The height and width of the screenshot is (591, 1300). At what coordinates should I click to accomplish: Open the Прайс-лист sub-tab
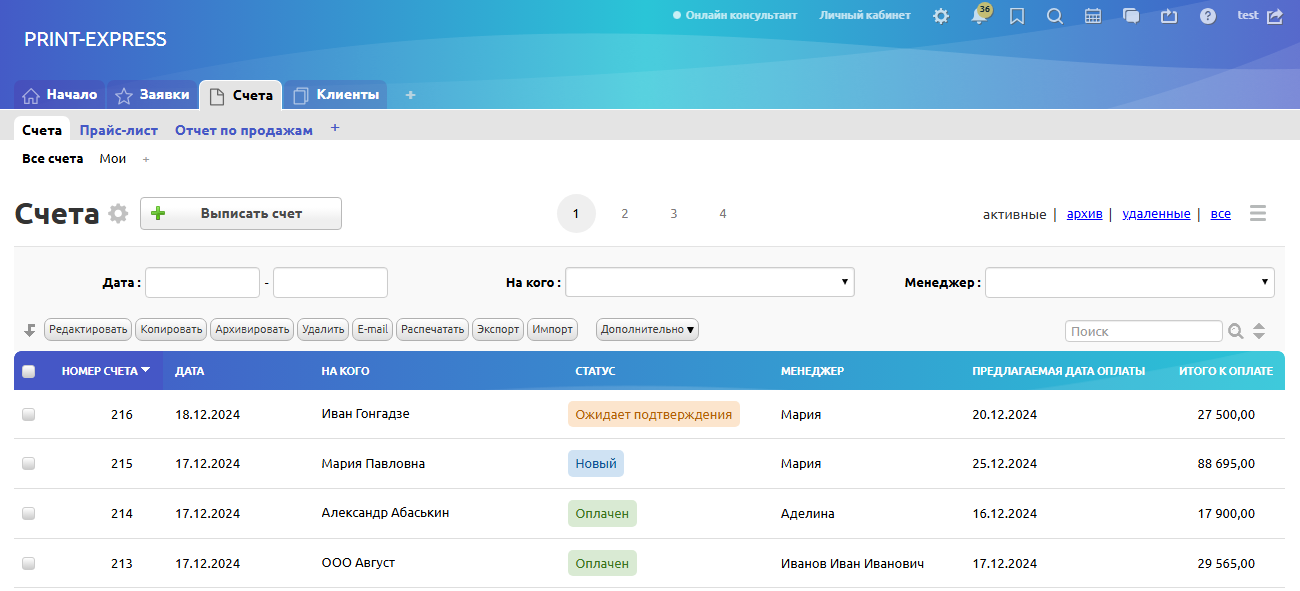(119, 130)
